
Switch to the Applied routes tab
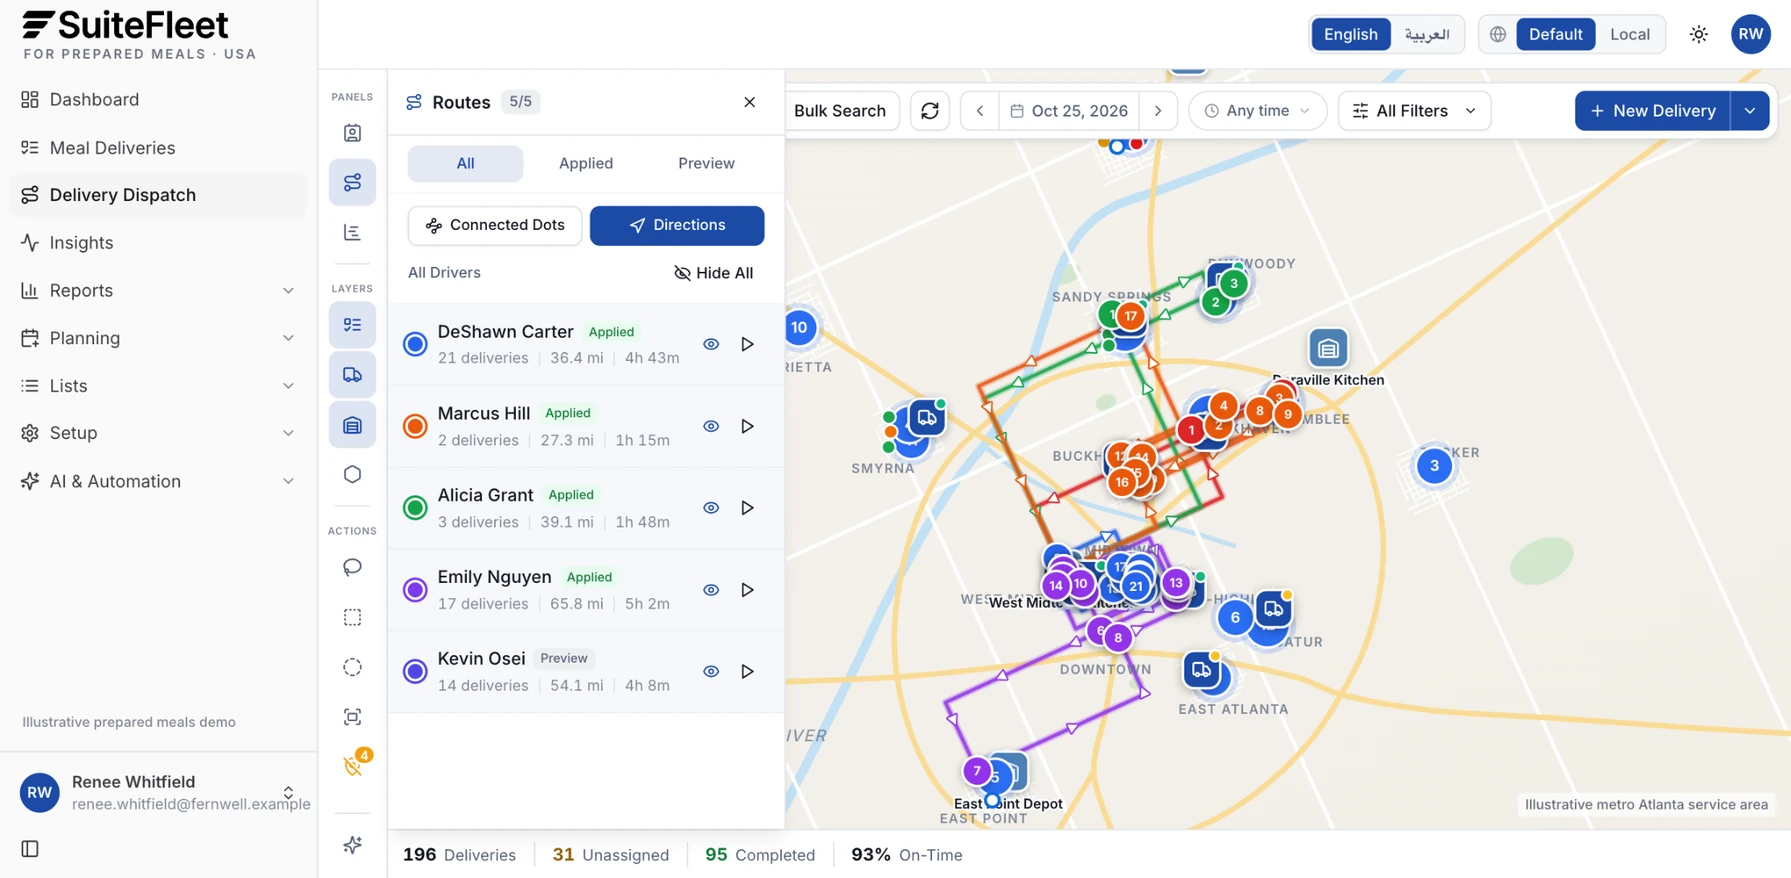586,163
